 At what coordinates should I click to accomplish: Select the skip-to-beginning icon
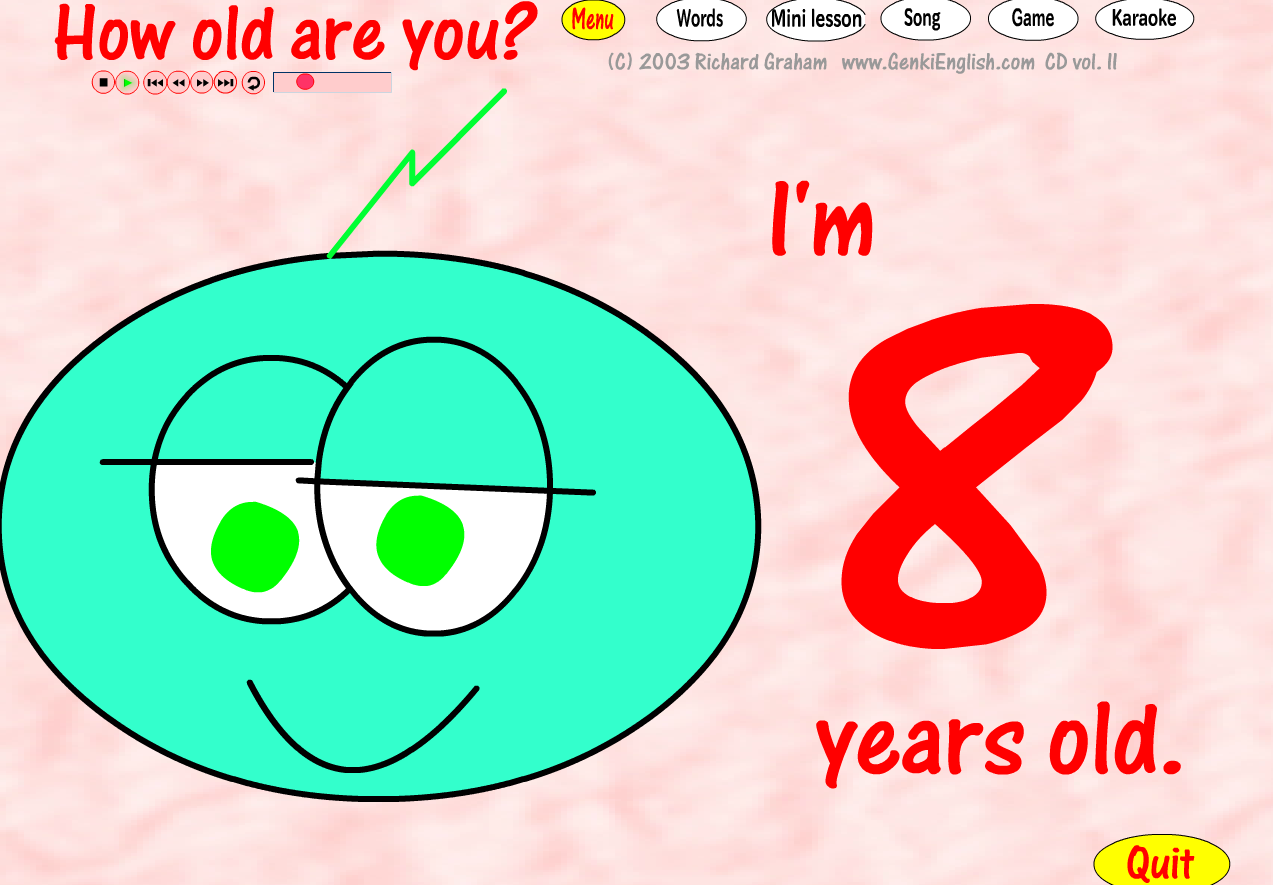[153, 83]
